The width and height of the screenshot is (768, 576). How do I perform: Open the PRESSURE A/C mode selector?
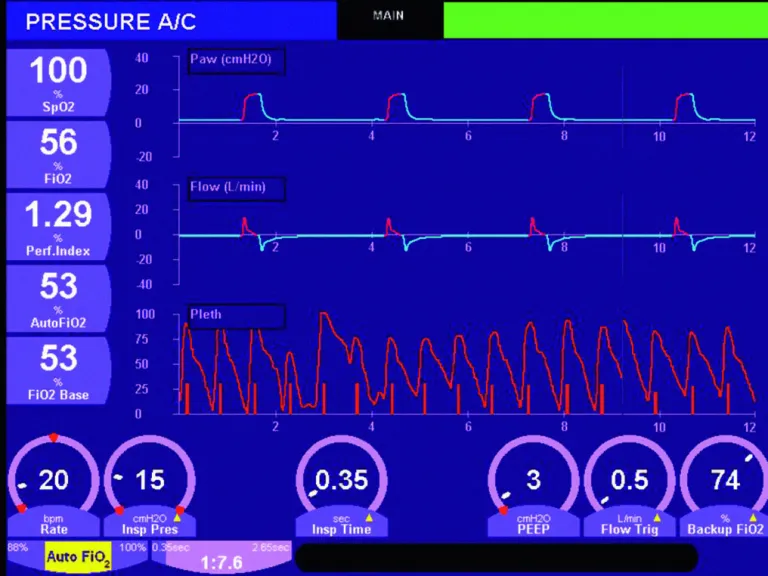click(168, 20)
